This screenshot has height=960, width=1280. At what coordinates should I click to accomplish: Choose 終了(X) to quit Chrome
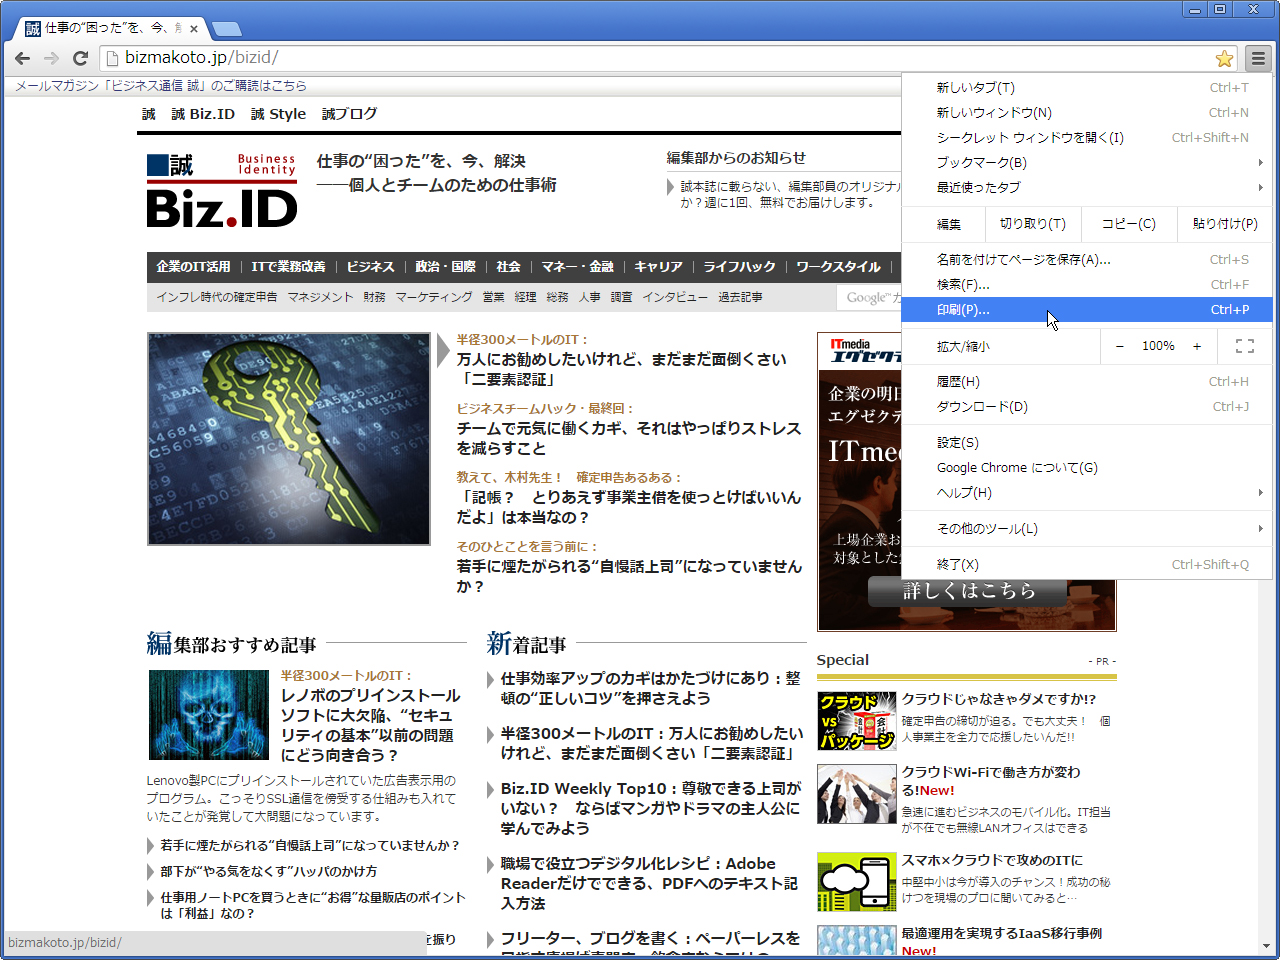click(x=1087, y=565)
